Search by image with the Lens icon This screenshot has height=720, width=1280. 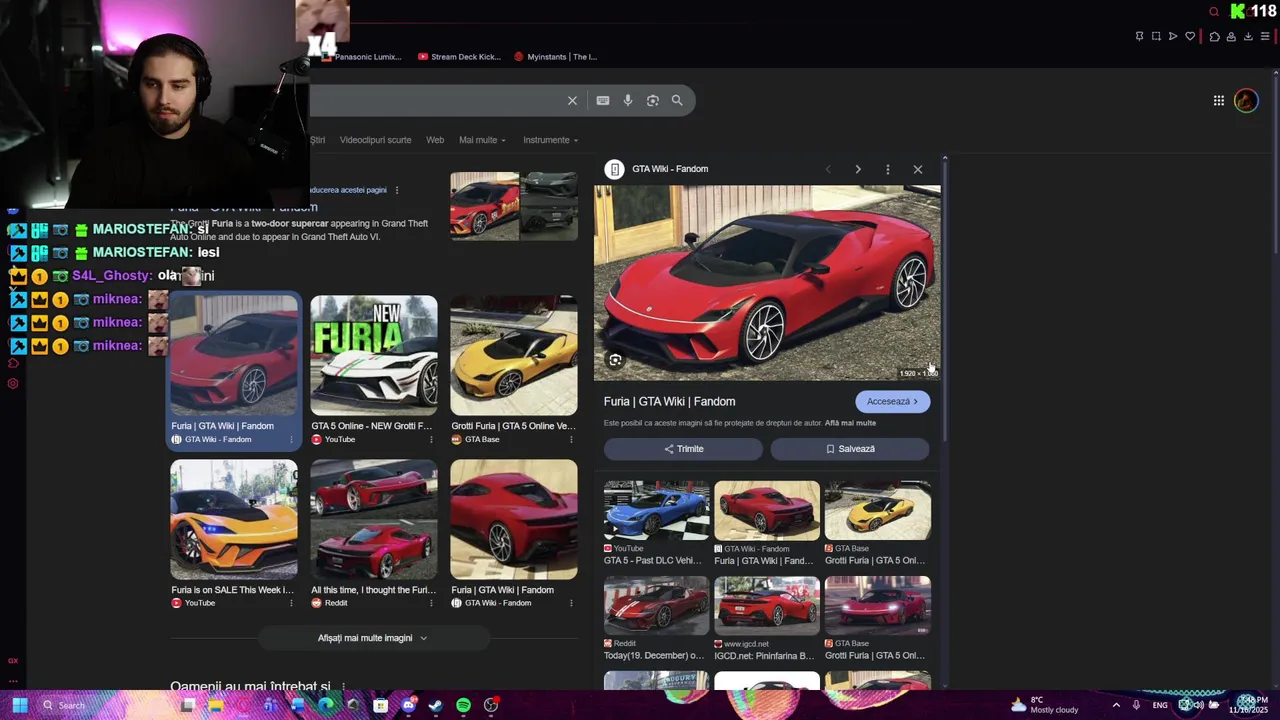pyautogui.click(x=652, y=100)
